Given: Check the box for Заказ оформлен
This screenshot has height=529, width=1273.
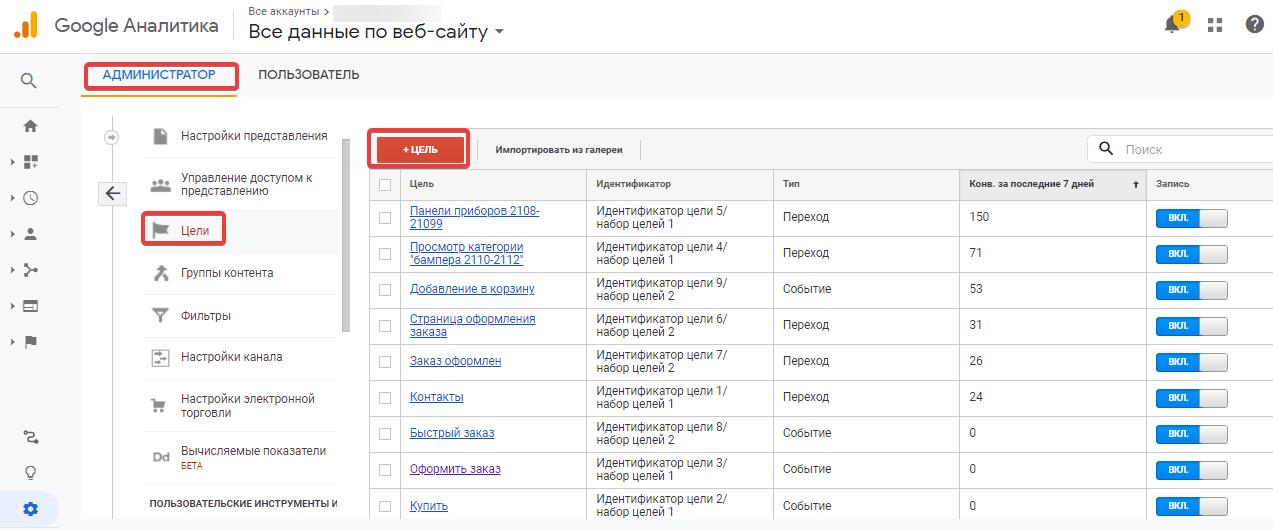Looking at the screenshot, I should pos(385,362).
